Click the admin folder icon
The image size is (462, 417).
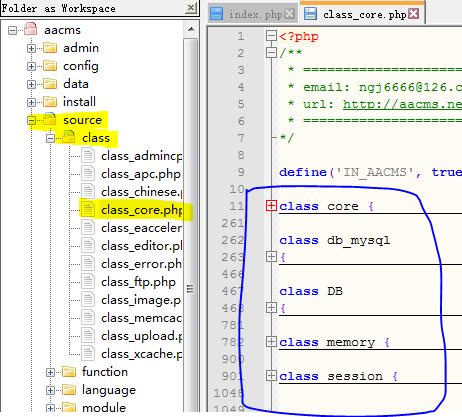pyautogui.click(x=50, y=48)
